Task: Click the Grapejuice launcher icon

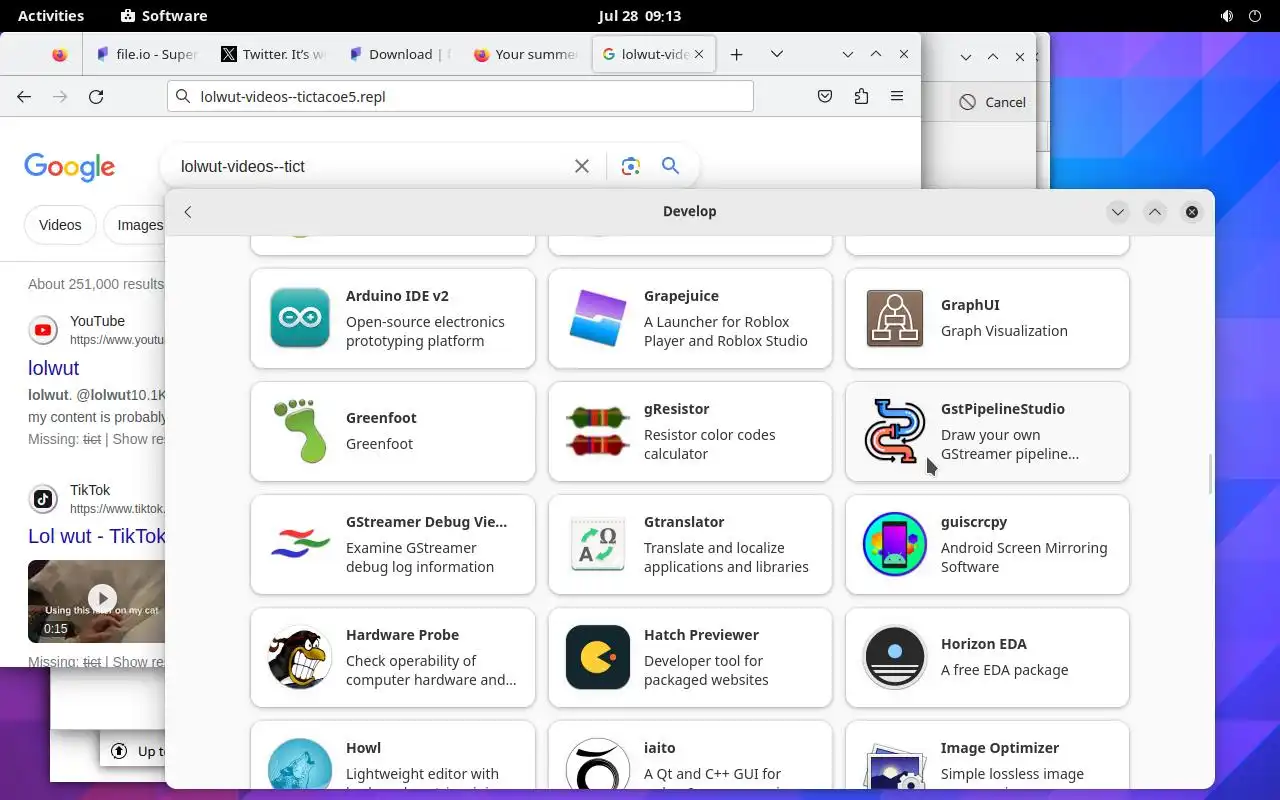Action: tap(598, 318)
